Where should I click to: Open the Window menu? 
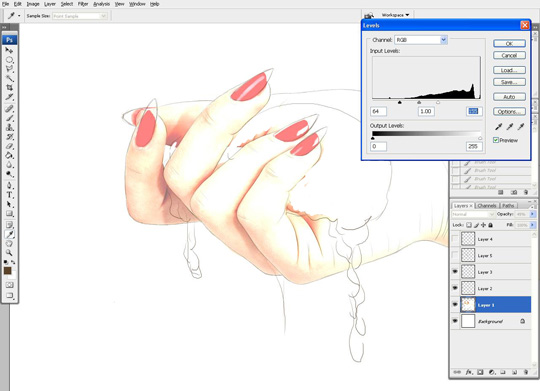click(137, 4)
